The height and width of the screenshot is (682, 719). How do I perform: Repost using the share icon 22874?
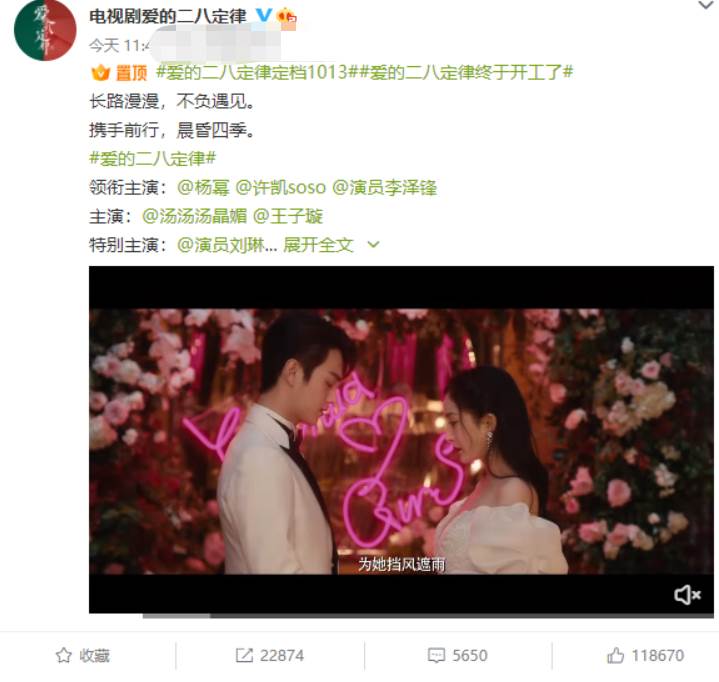click(x=270, y=655)
